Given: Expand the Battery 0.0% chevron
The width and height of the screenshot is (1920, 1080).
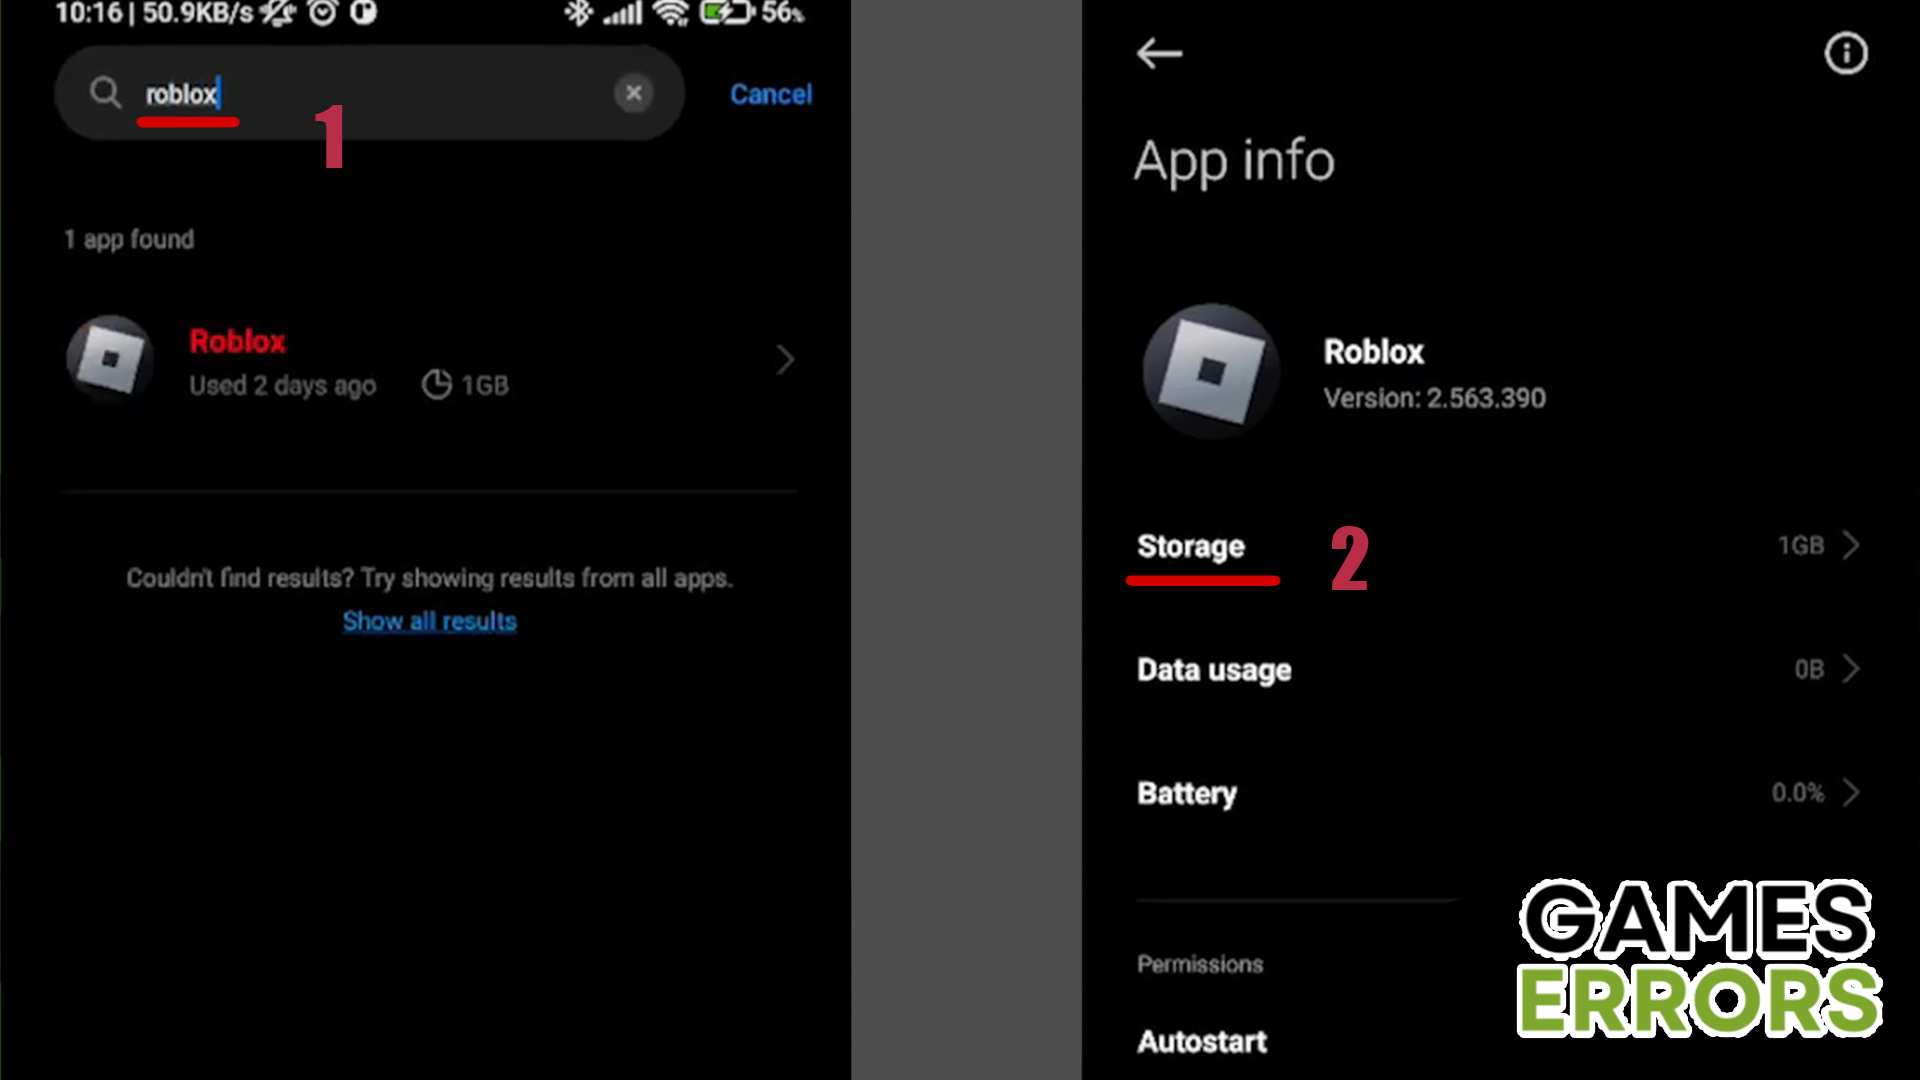Looking at the screenshot, I should [x=1851, y=793].
